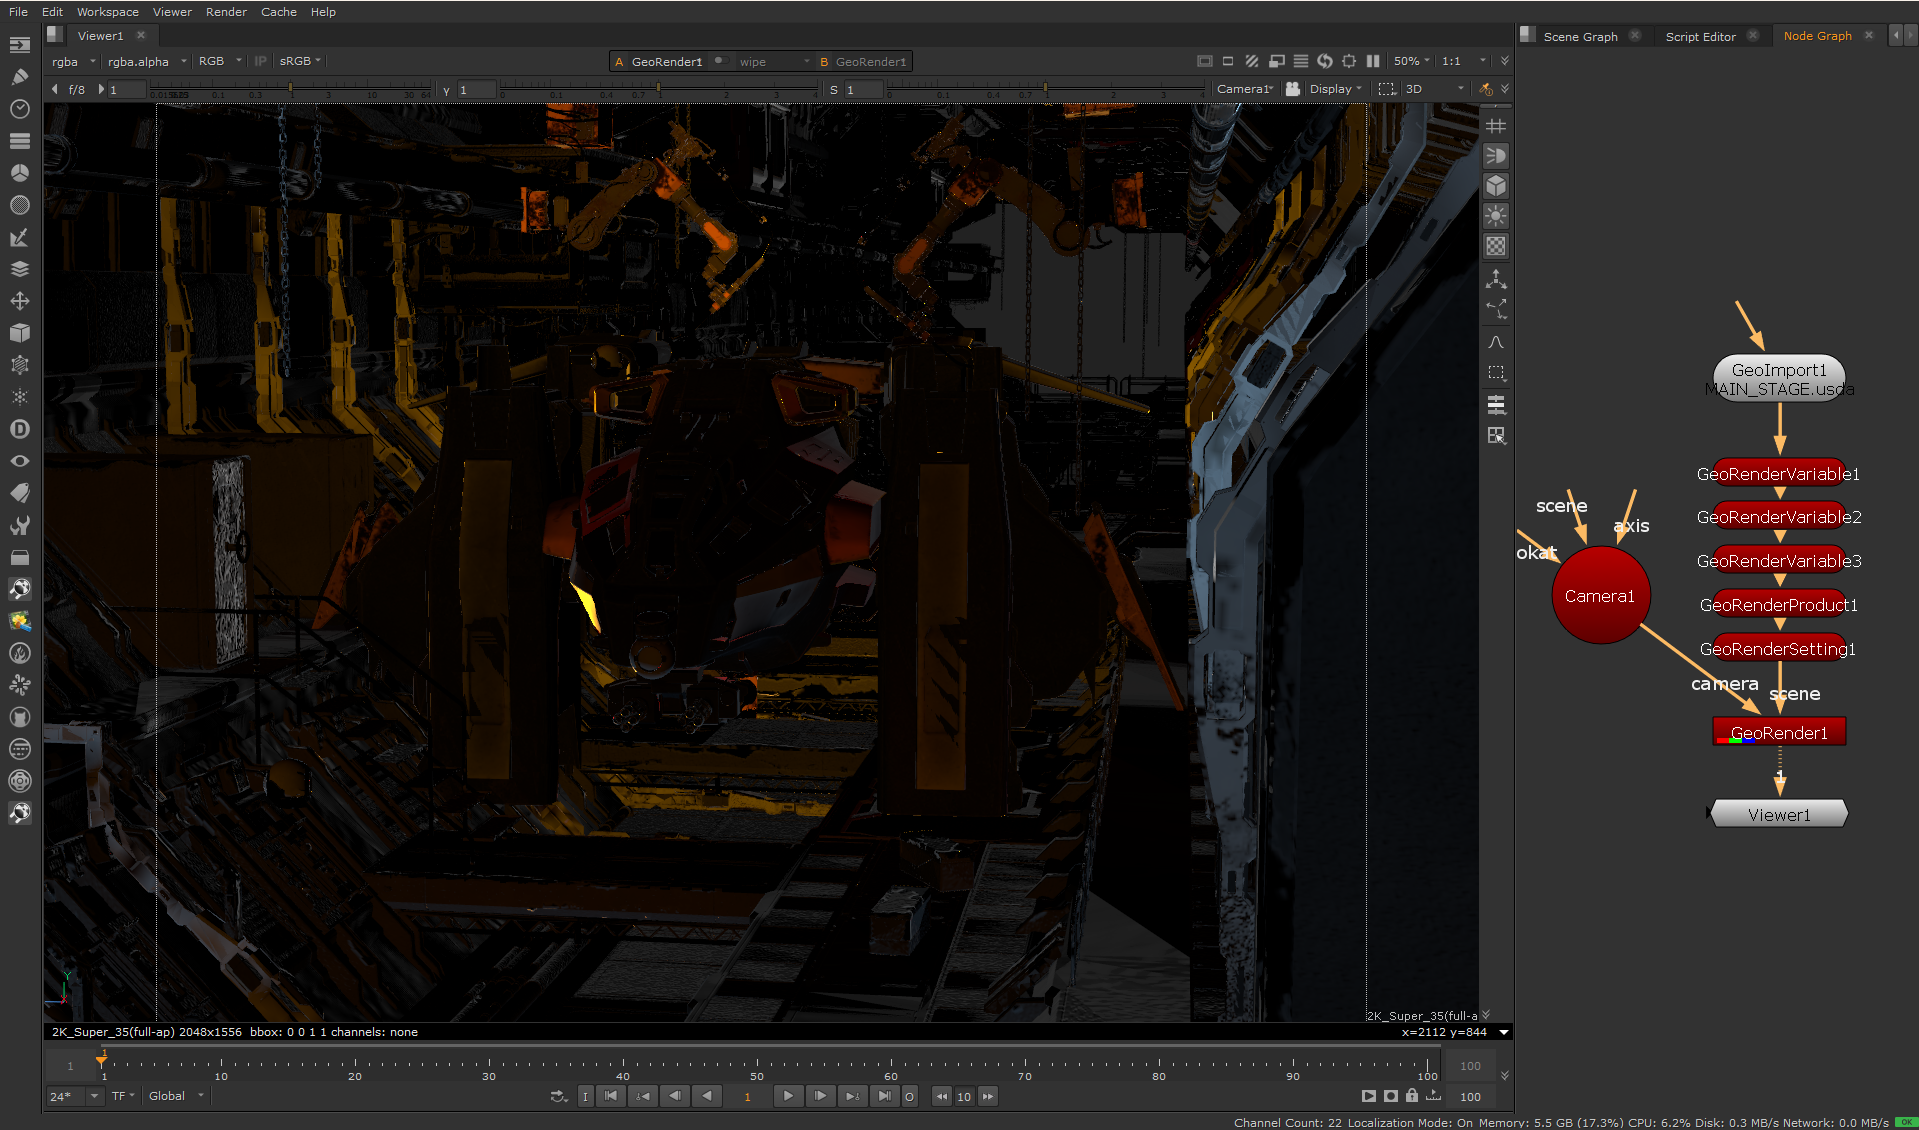This screenshot has width=1919, height=1130.
Task: Jump to the first frame
Action: [610, 1096]
